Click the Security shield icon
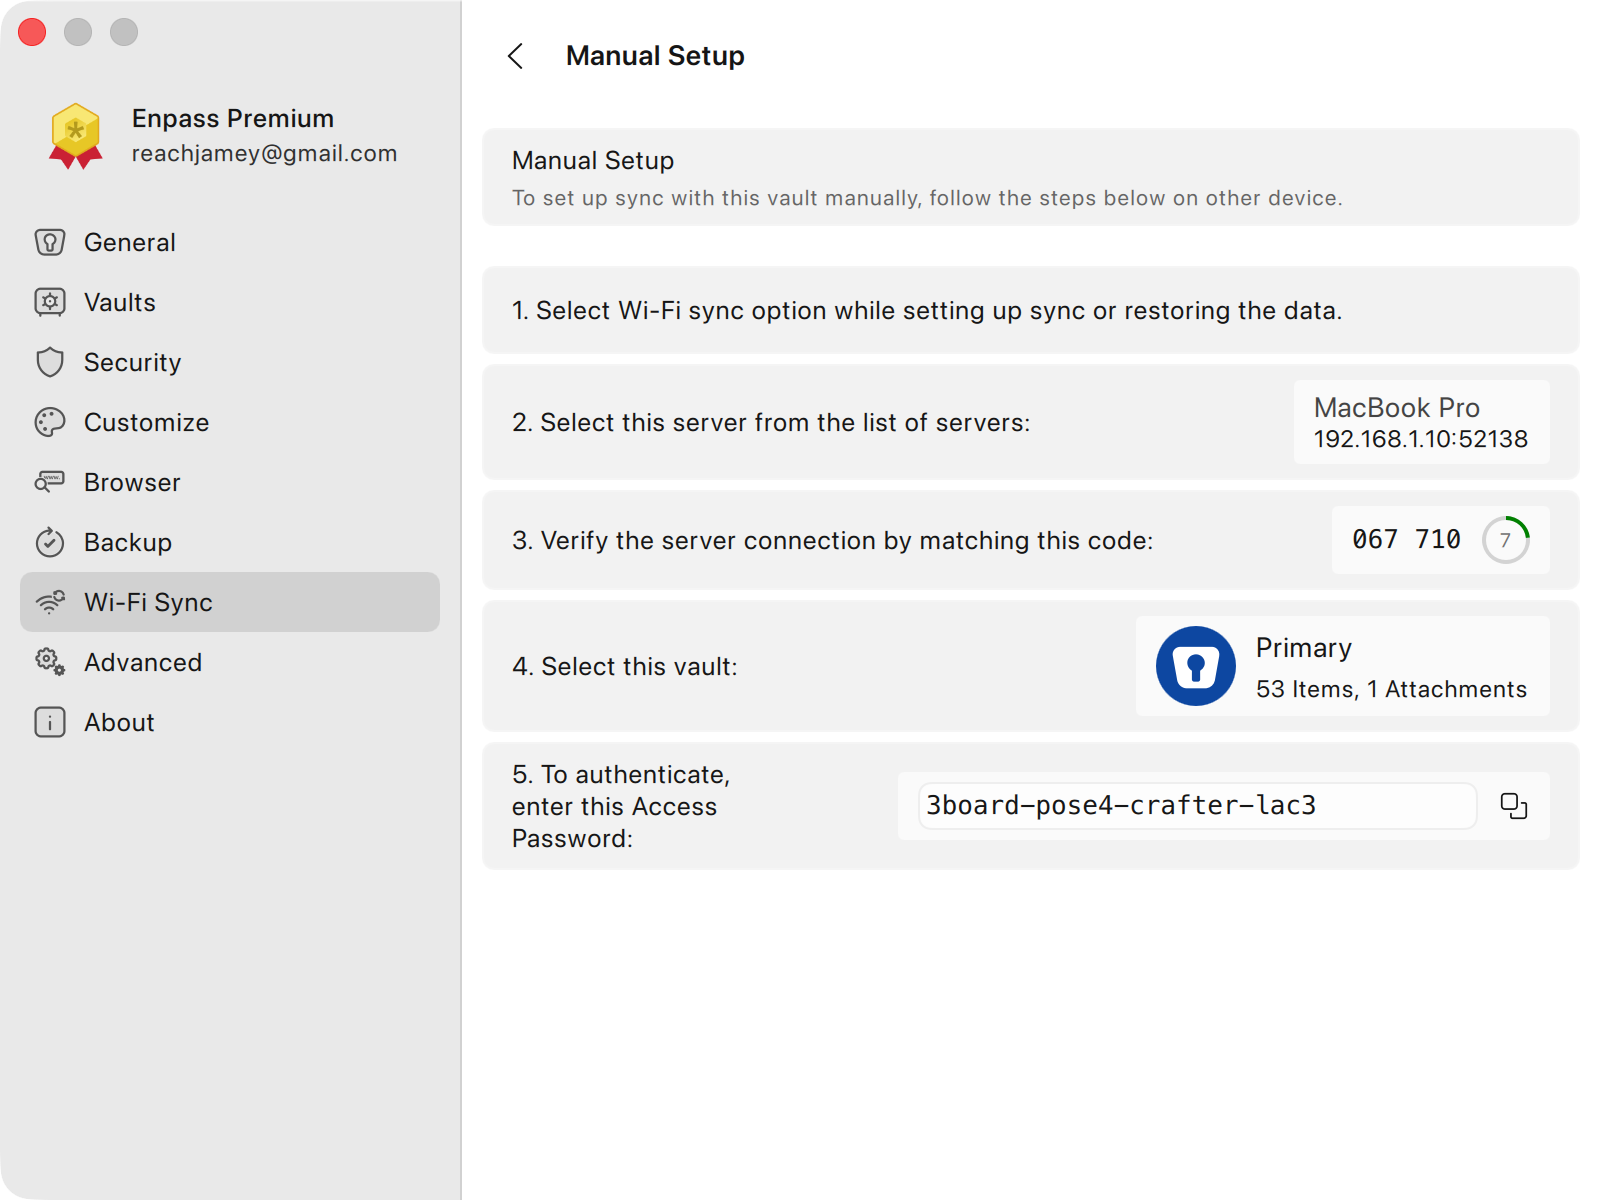This screenshot has width=1600, height=1200. pyautogui.click(x=50, y=362)
